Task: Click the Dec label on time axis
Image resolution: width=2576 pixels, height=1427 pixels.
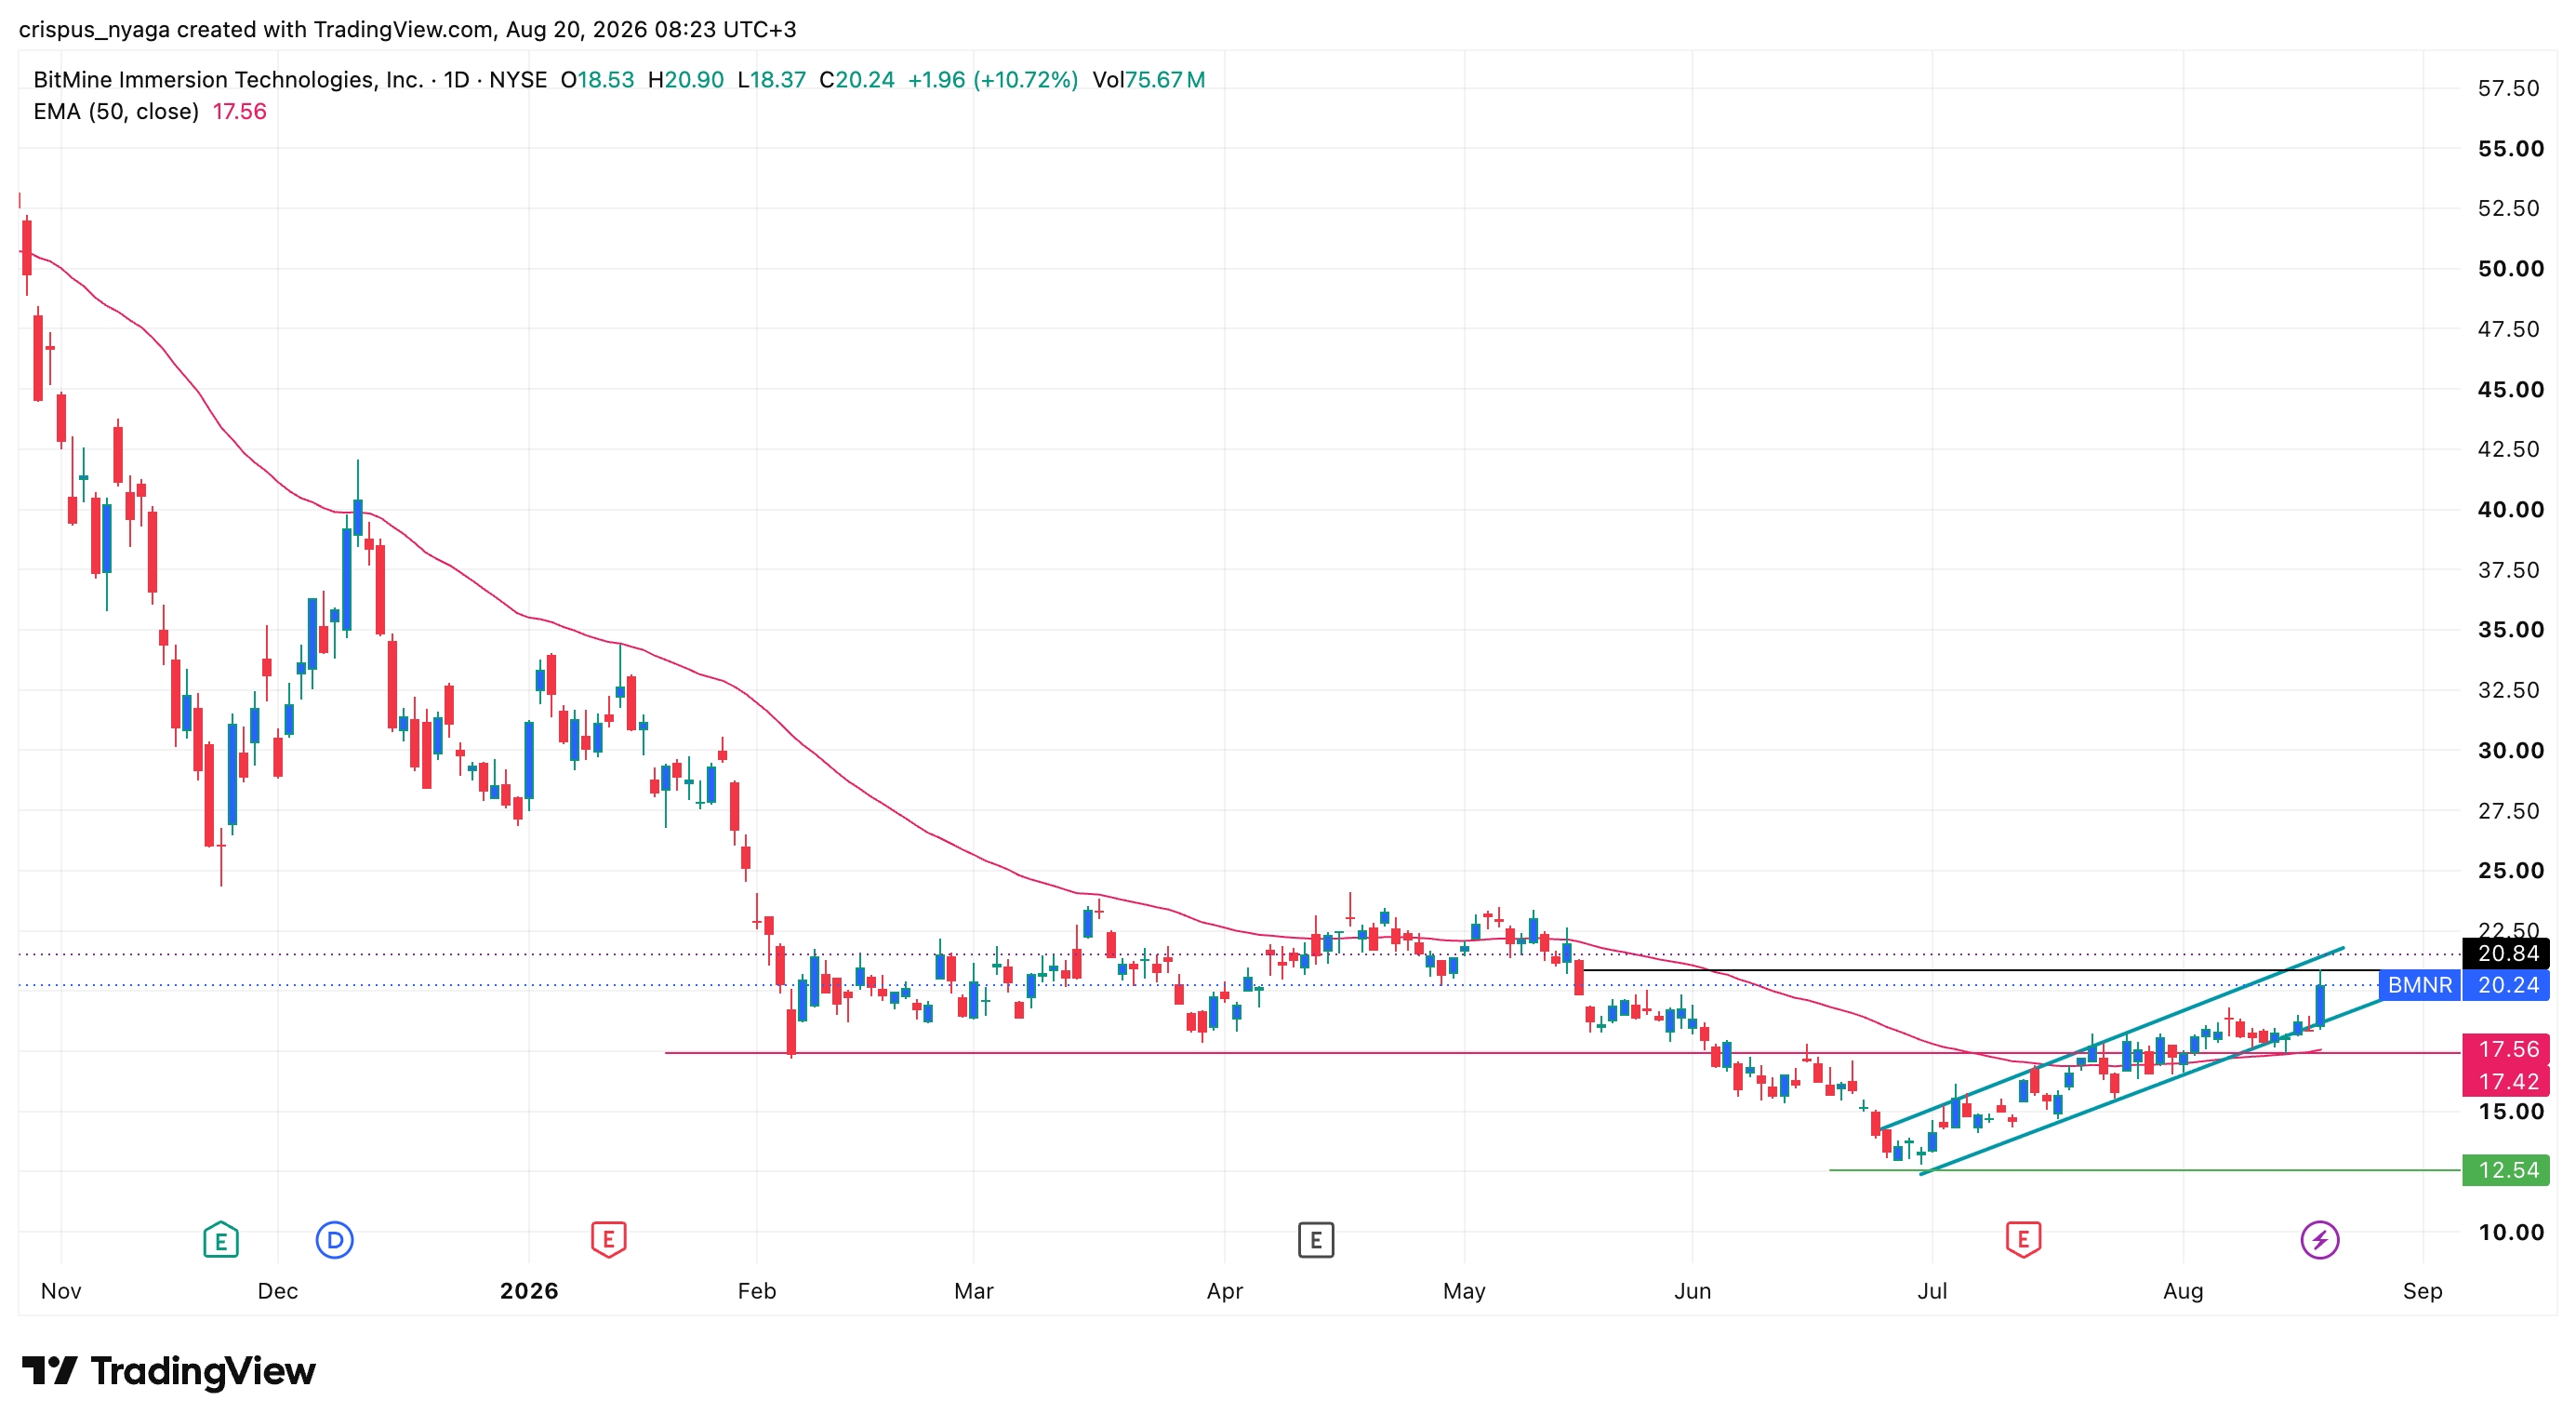Action: point(277,1291)
